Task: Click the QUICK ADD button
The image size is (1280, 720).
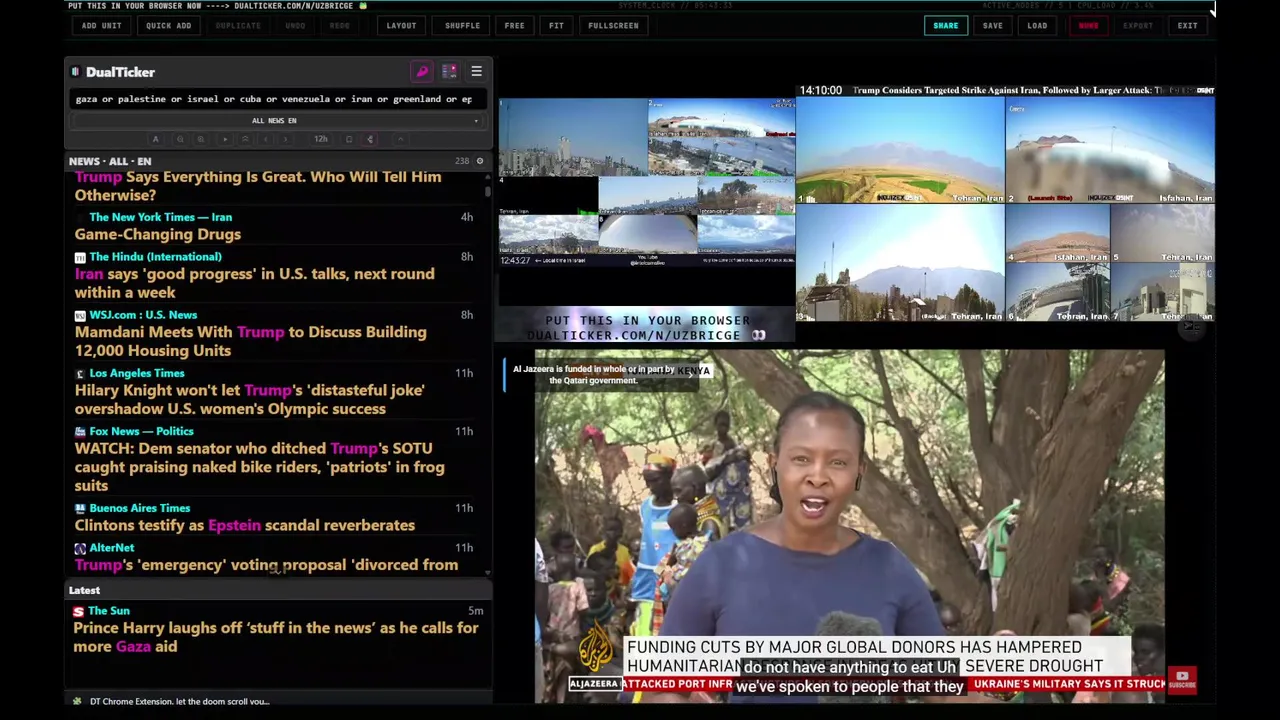Action: pyautogui.click(x=168, y=26)
